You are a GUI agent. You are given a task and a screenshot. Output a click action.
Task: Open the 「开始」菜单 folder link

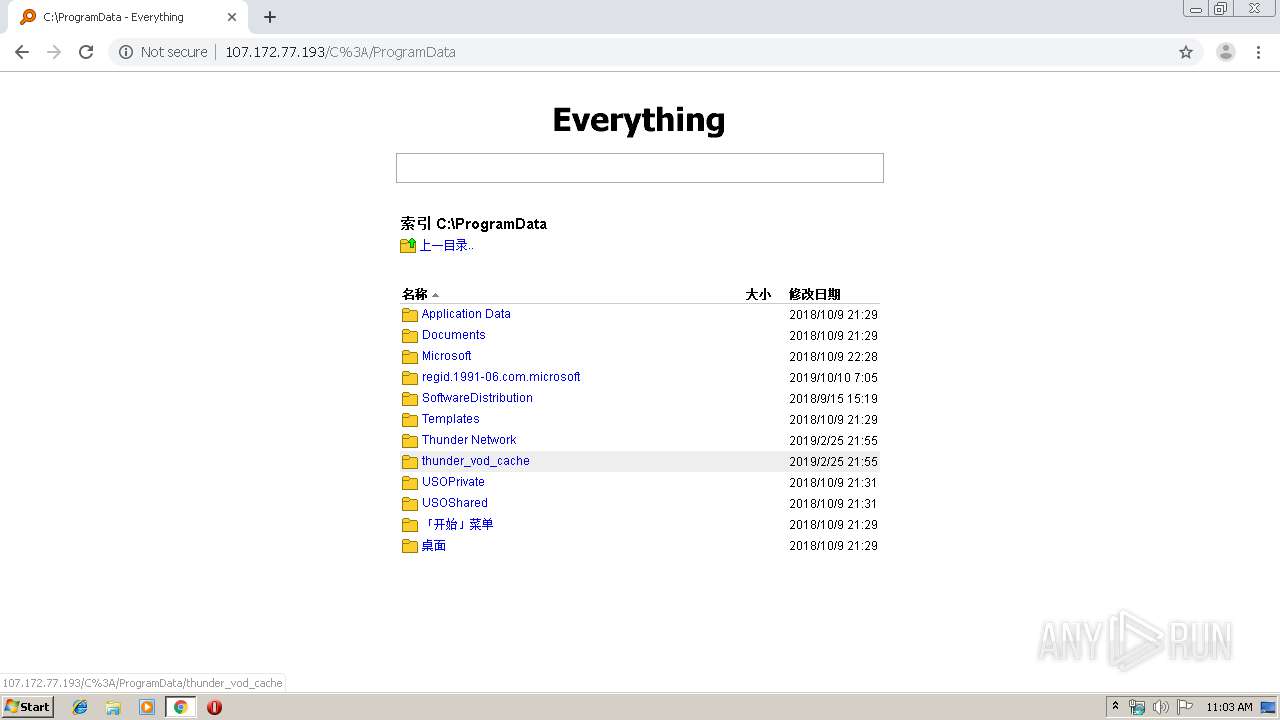pos(457,524)
